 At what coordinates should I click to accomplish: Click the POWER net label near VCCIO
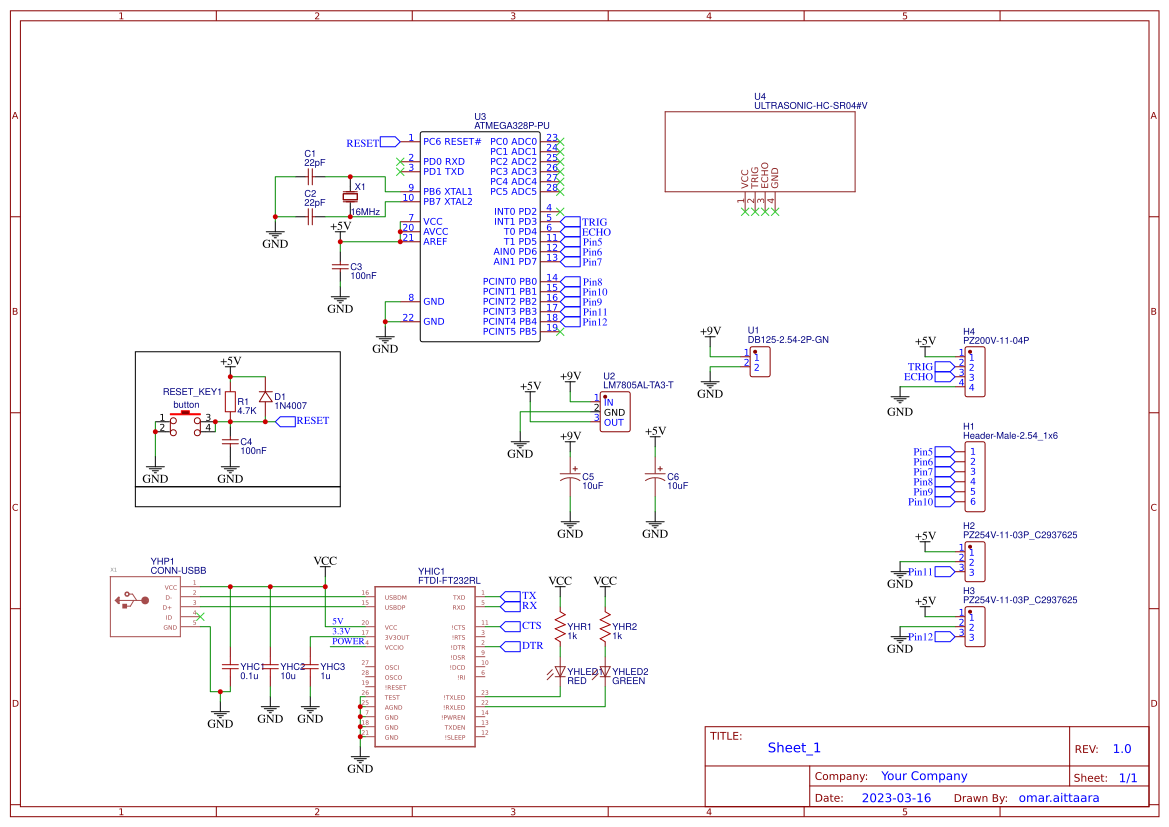click(348, 641)
